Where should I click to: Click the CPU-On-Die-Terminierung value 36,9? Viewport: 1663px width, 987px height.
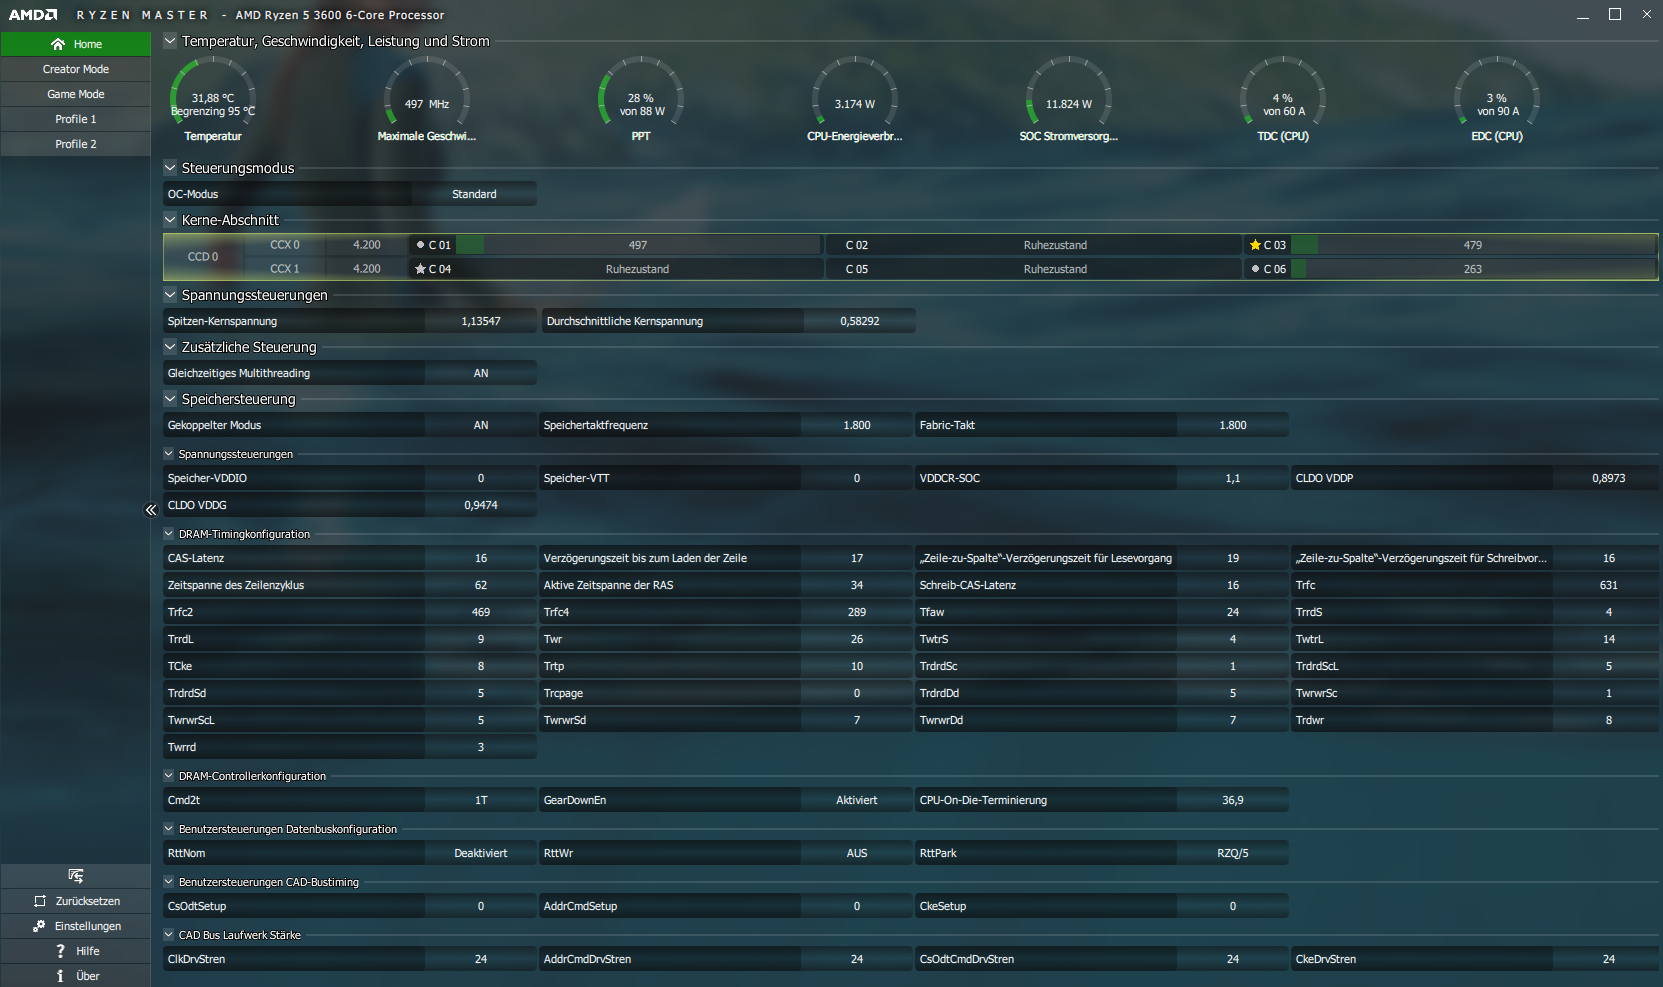(1233, 800)
